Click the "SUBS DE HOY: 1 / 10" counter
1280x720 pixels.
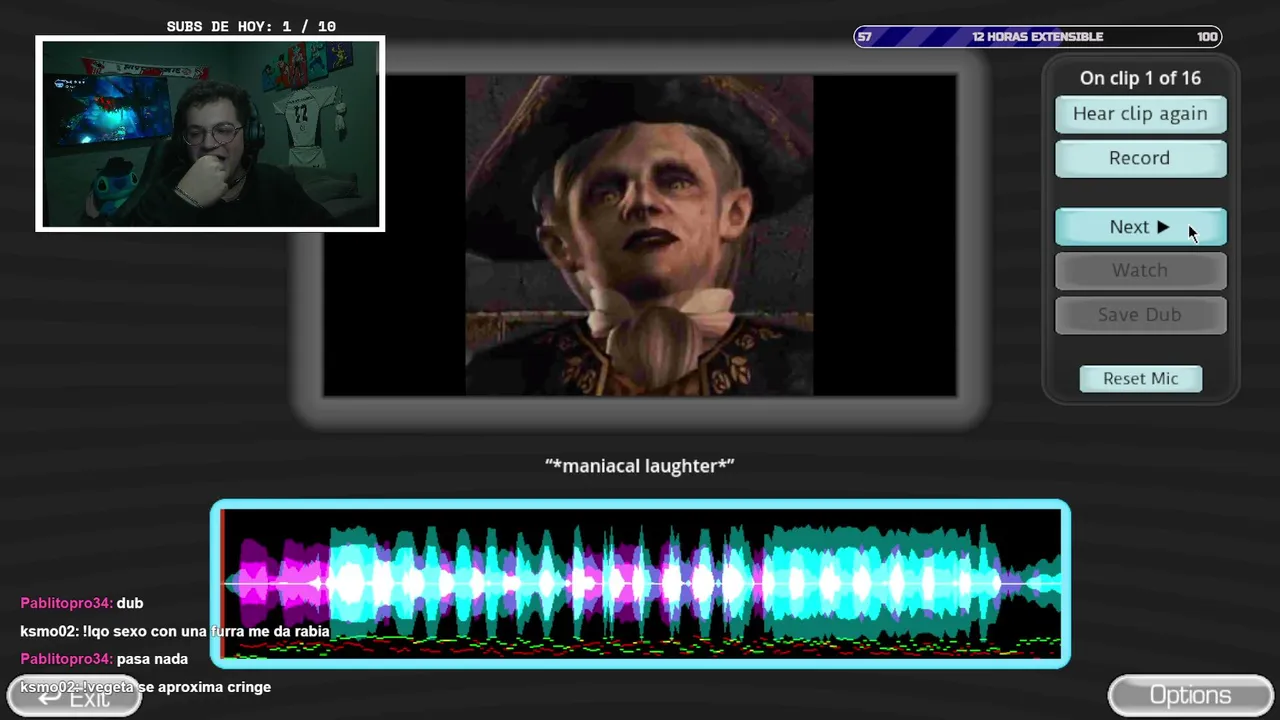point(251,27)
